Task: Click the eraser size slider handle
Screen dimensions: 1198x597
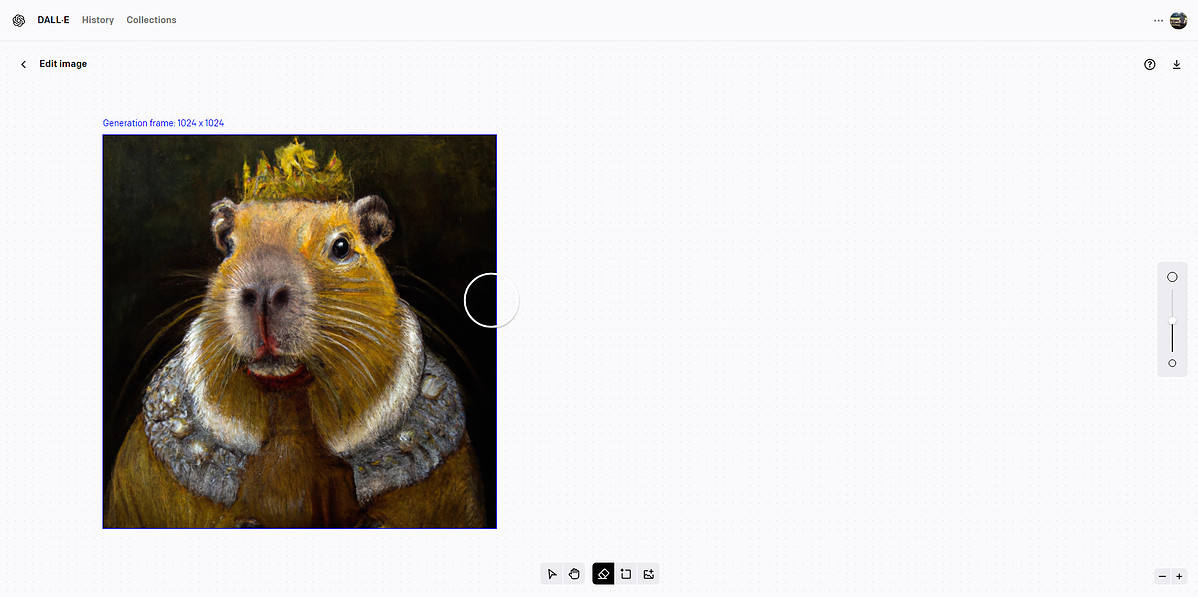Action: (x=1172, y=320)
